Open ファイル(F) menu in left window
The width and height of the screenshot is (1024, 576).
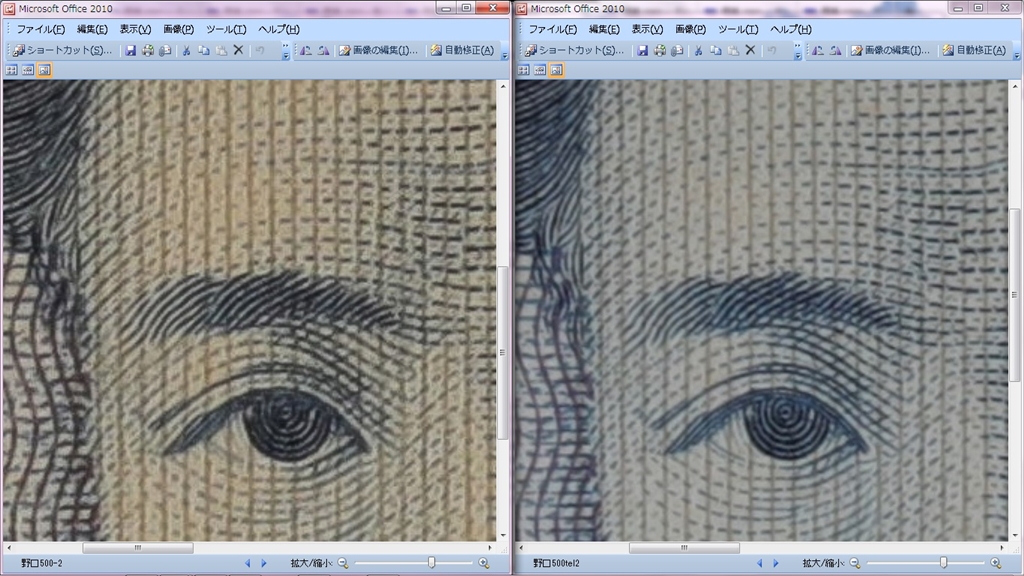point(40,29)
